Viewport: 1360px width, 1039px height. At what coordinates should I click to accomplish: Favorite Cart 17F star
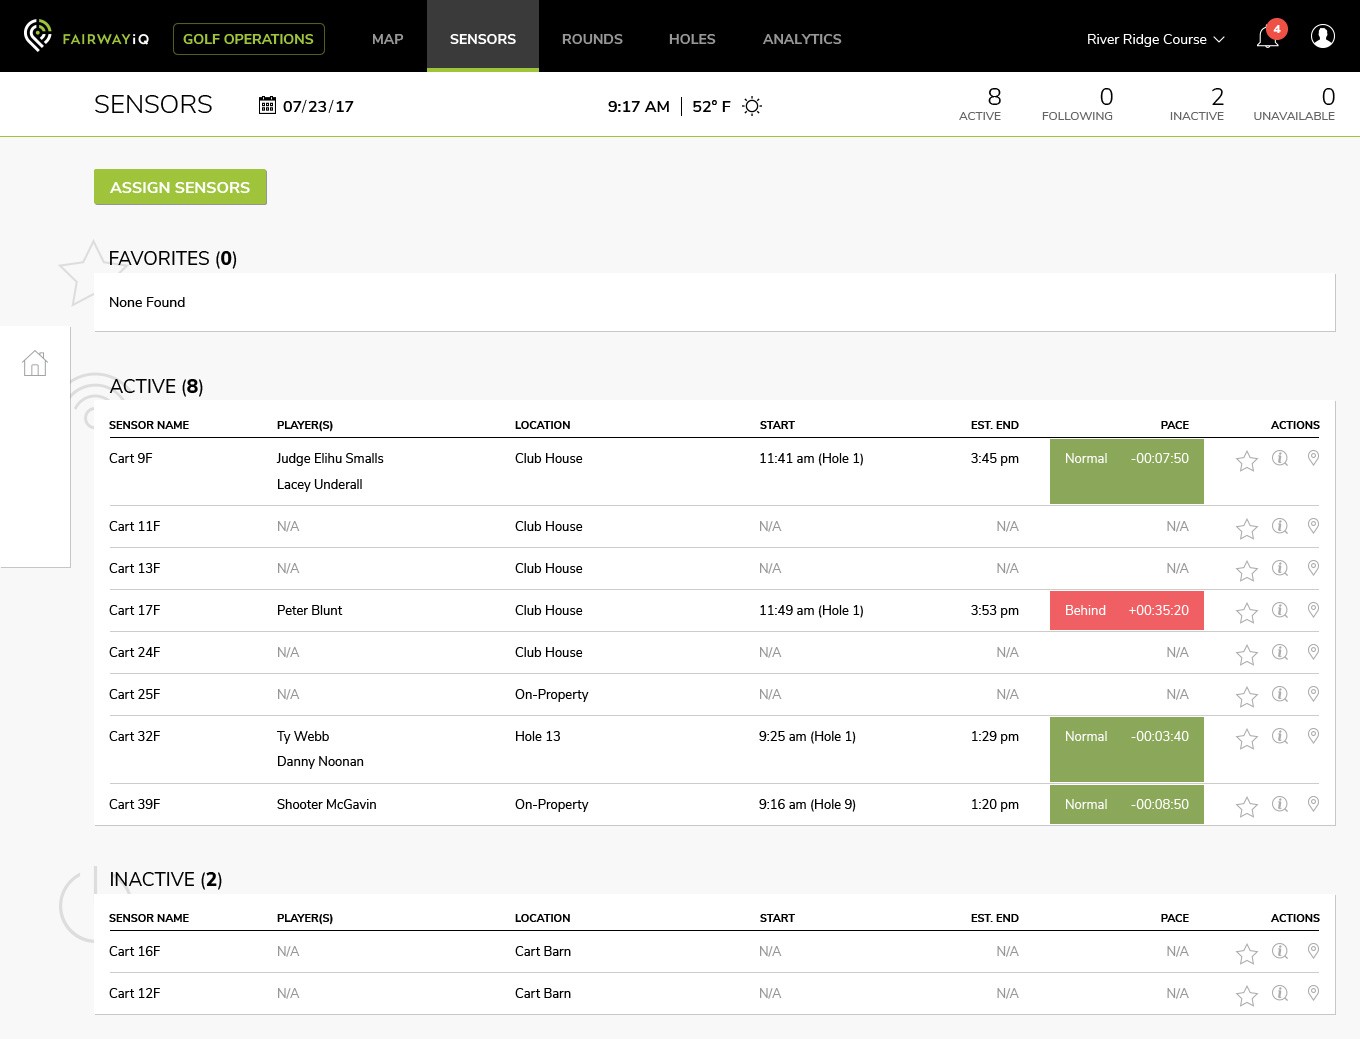click(1246, 613)
